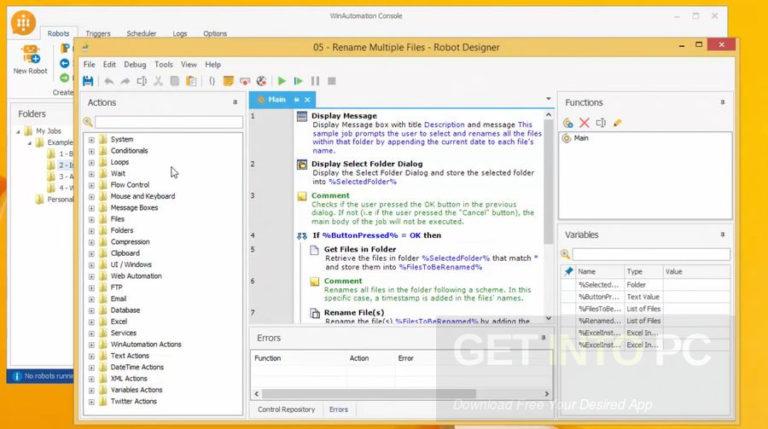This screenshot has width=768, height=429.
Task: Stop the robot execution
Action: coord(332,81)
